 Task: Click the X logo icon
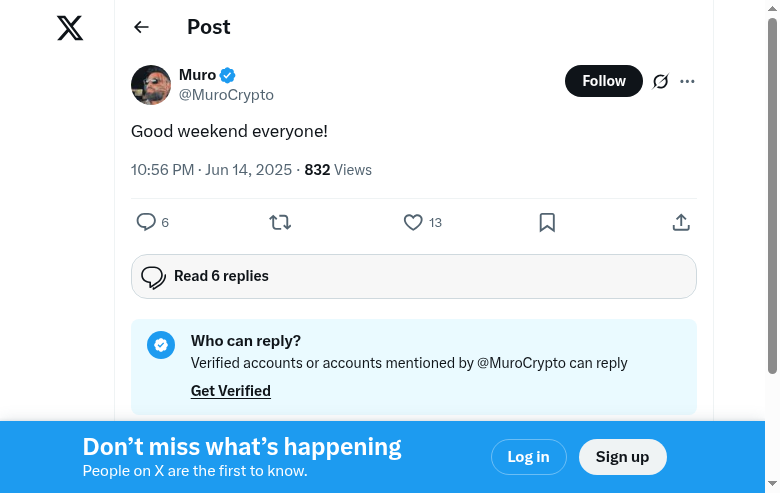(70, 28)
